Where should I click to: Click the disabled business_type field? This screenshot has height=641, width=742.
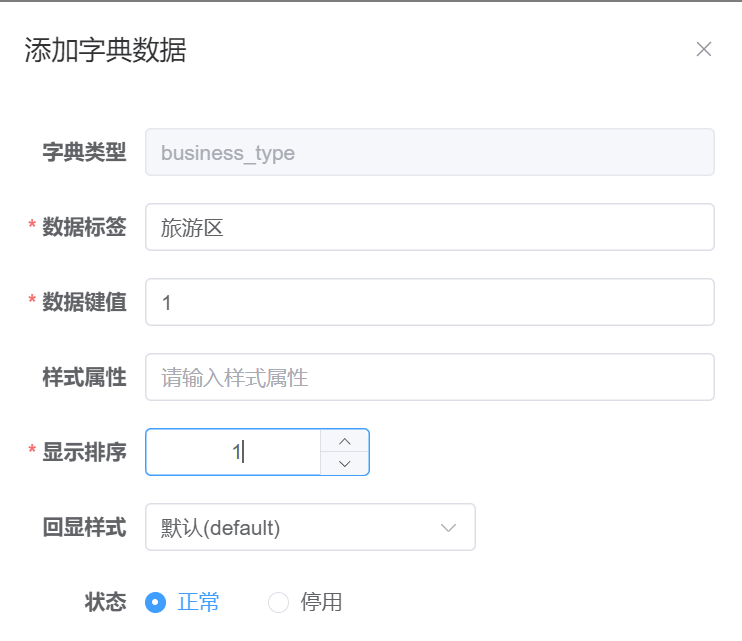pos(429,153)
